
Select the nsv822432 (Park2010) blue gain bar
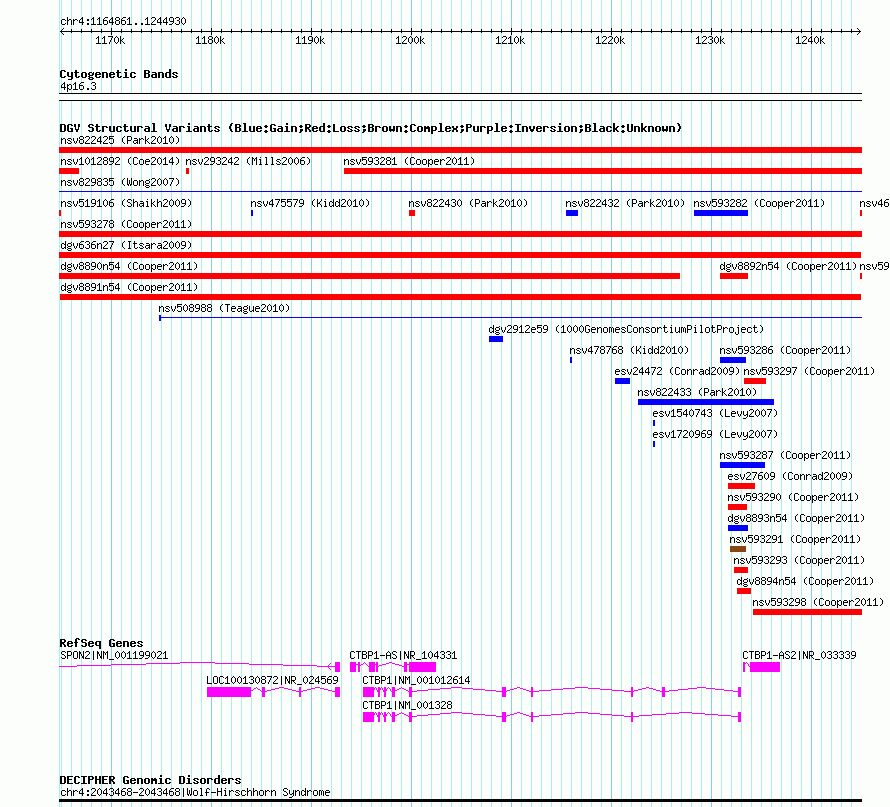(572, 213)
